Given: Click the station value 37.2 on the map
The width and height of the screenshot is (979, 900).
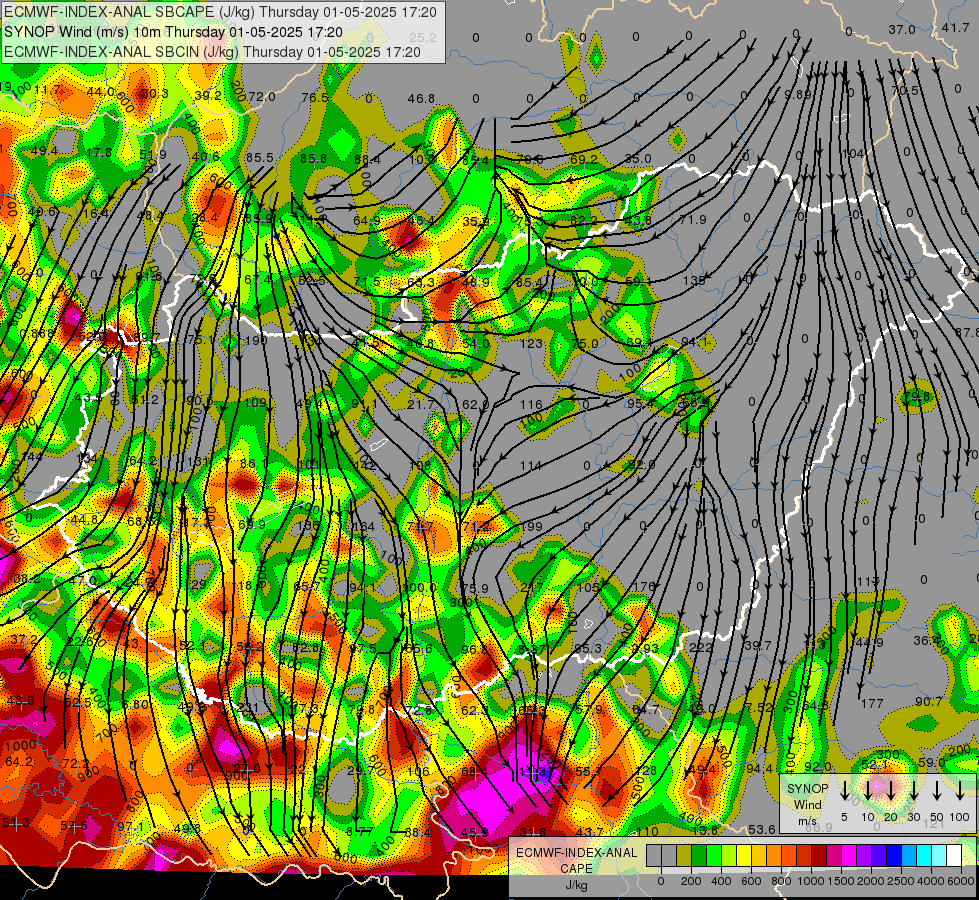Looking at the screenshot, I should 24,640.
